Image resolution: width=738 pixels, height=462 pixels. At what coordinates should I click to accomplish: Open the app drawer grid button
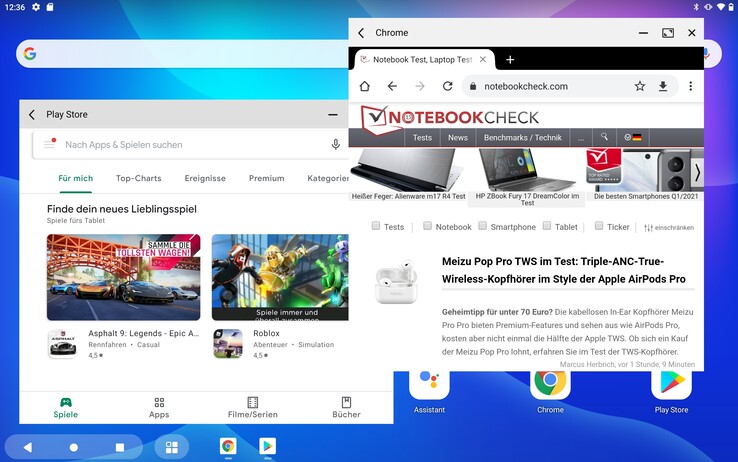point(172,447)
